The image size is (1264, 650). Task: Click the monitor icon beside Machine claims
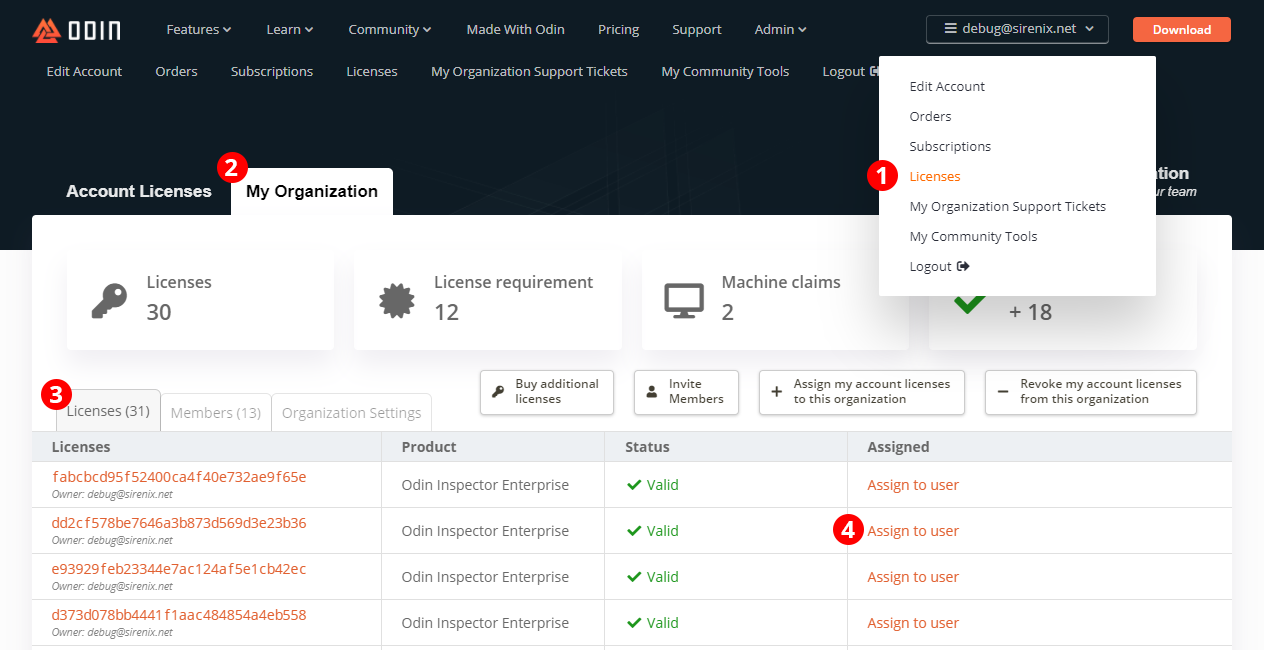684,300
